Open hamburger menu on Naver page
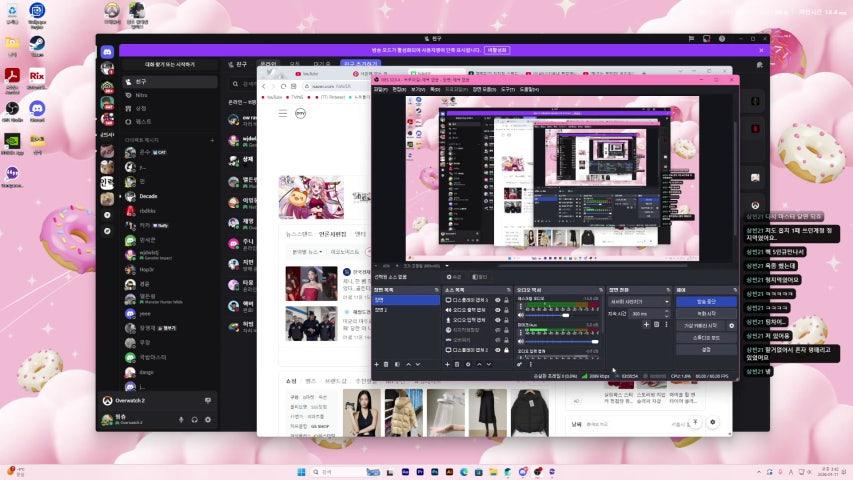 282,113
